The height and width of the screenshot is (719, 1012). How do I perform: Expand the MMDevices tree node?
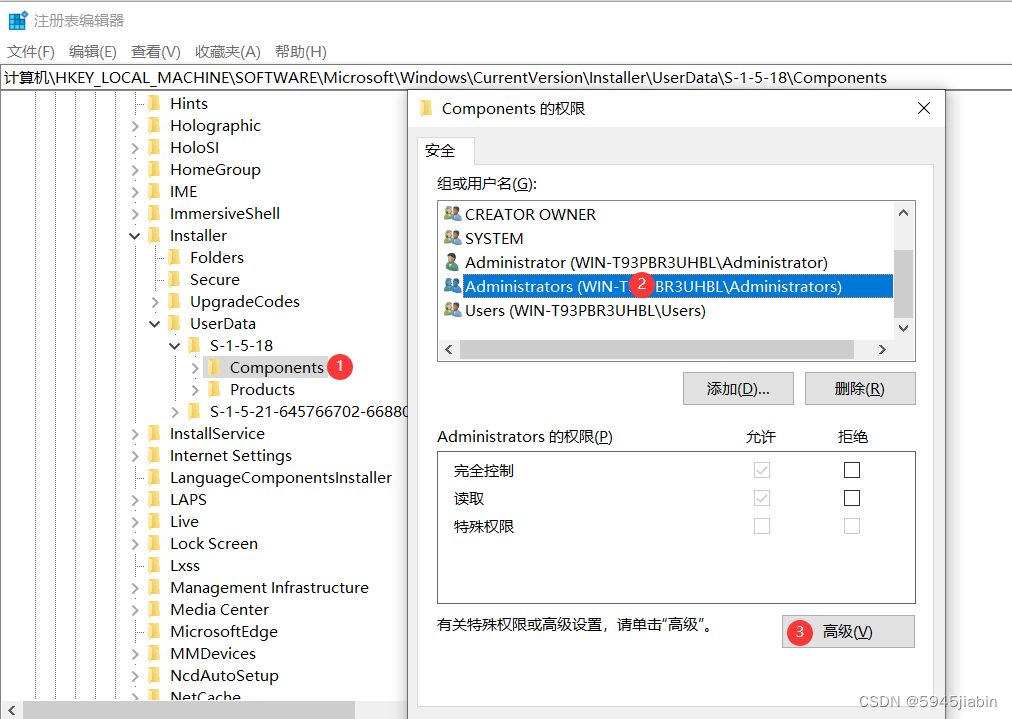(x=134, y=653)
